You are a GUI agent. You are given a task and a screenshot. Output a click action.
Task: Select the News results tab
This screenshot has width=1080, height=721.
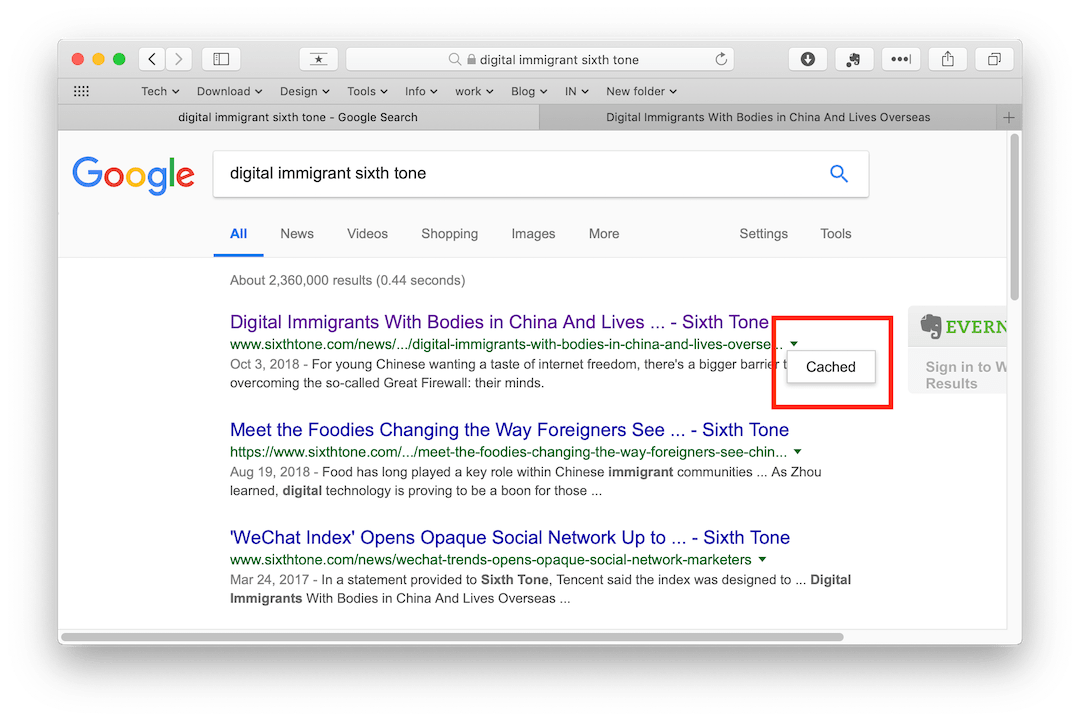[297, 234]
